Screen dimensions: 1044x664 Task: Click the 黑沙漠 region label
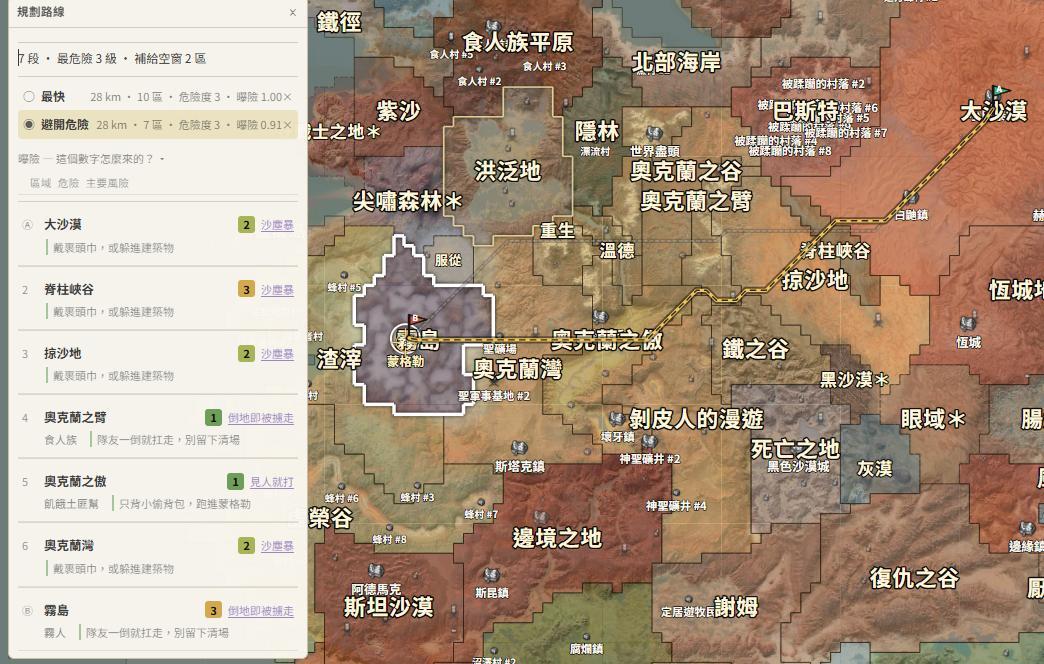click(854, 380)
